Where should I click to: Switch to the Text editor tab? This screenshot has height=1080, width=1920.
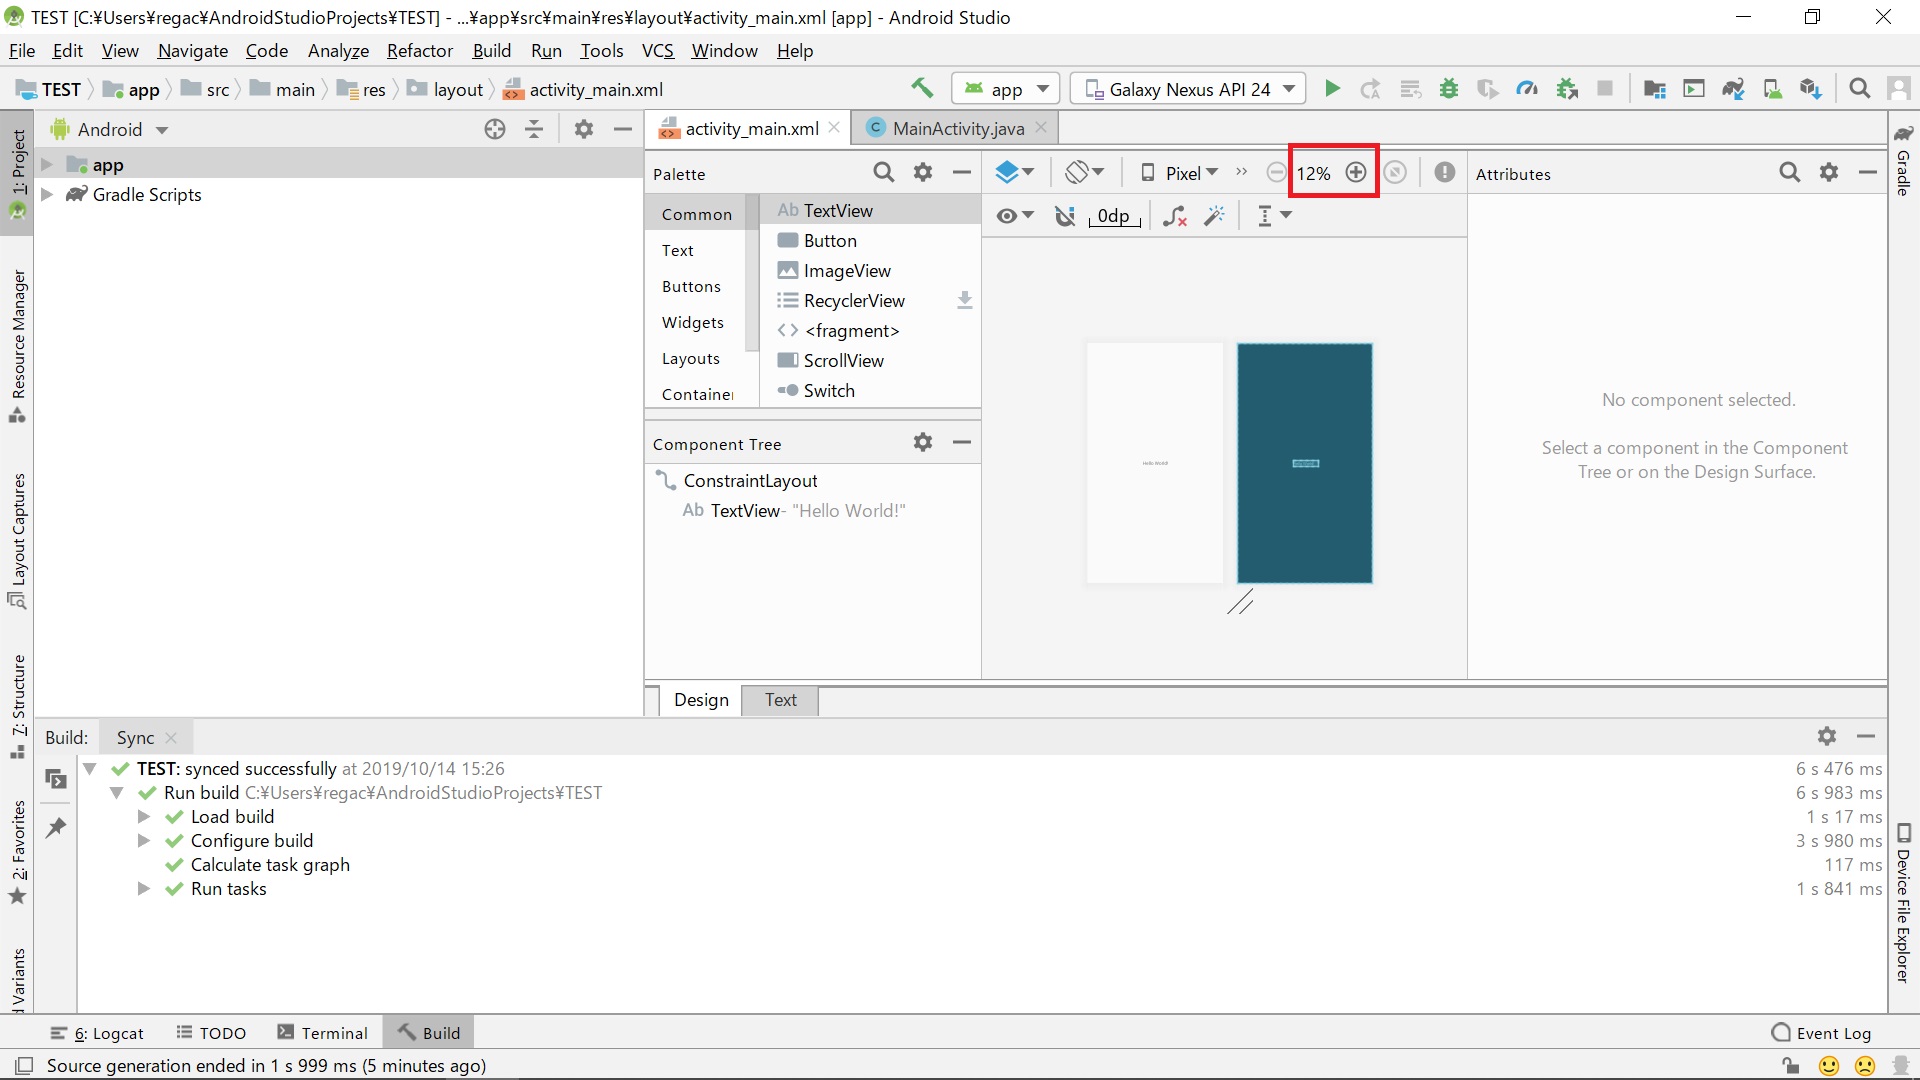[781, 700]
